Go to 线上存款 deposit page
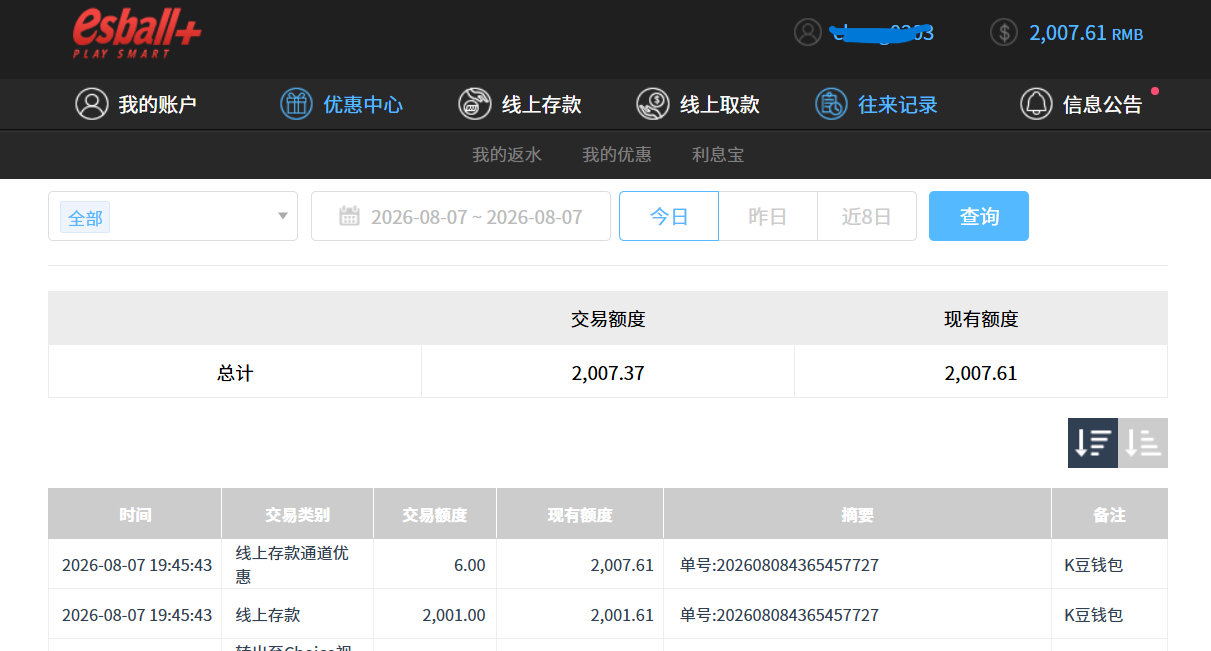Viewport: 1211px width, 651px height. coord(520,104)
